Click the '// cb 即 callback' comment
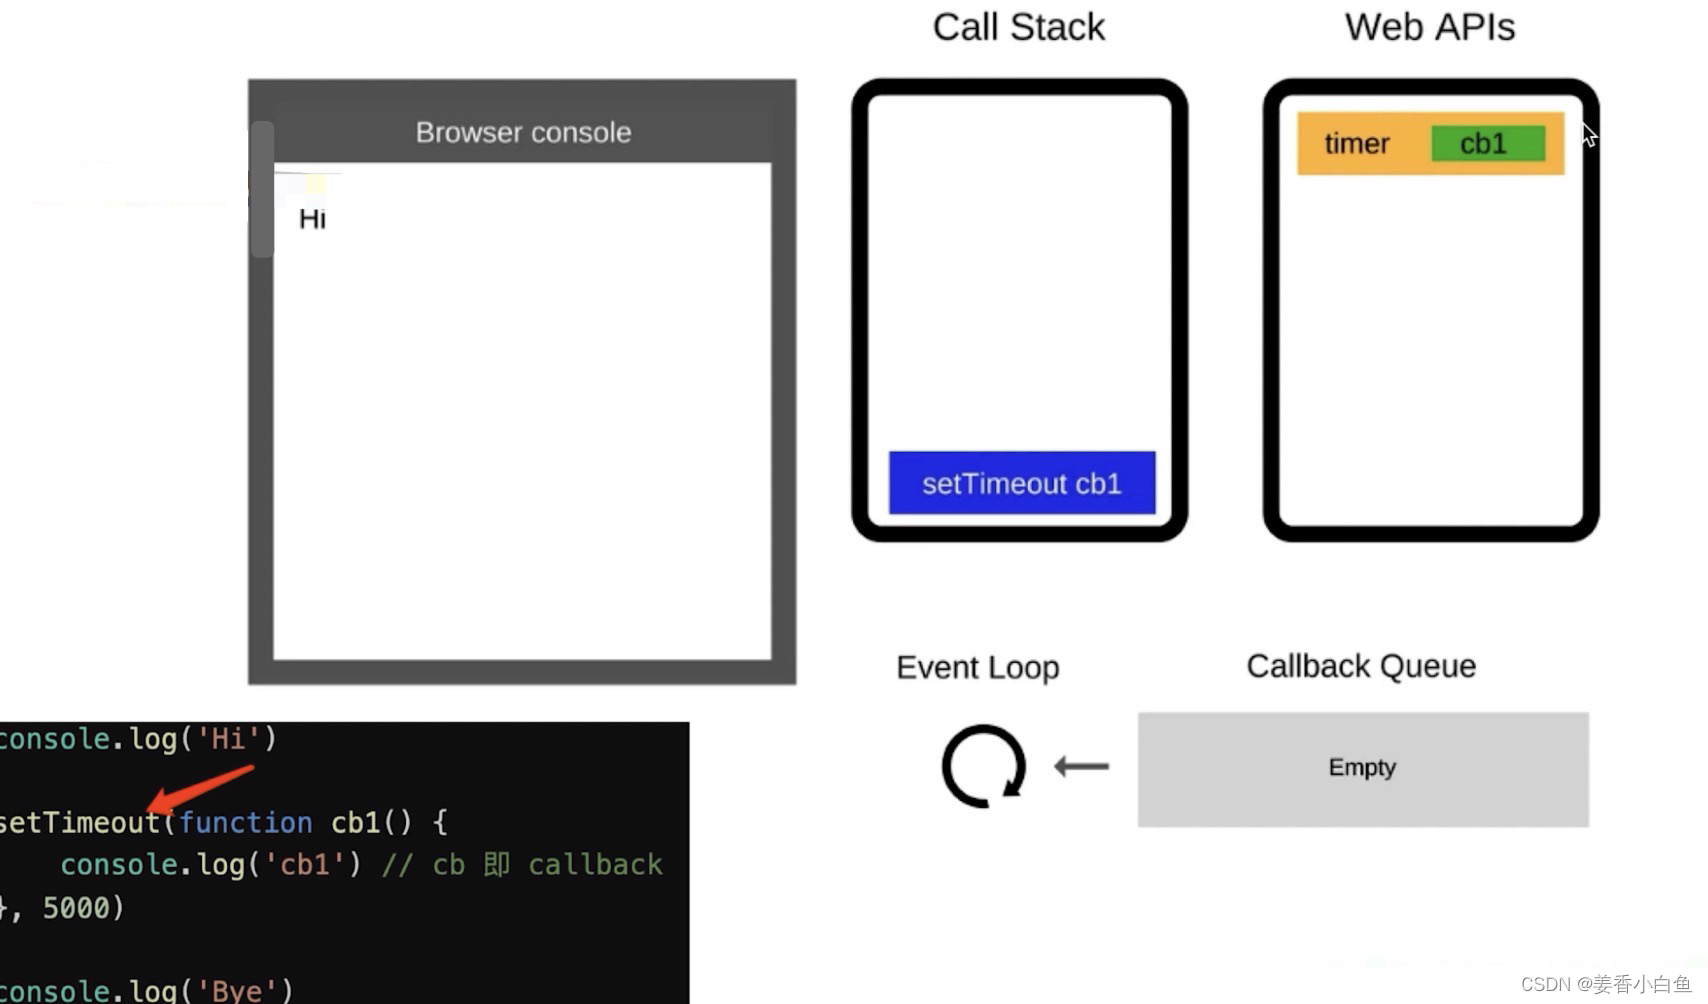 coord(522,864)
